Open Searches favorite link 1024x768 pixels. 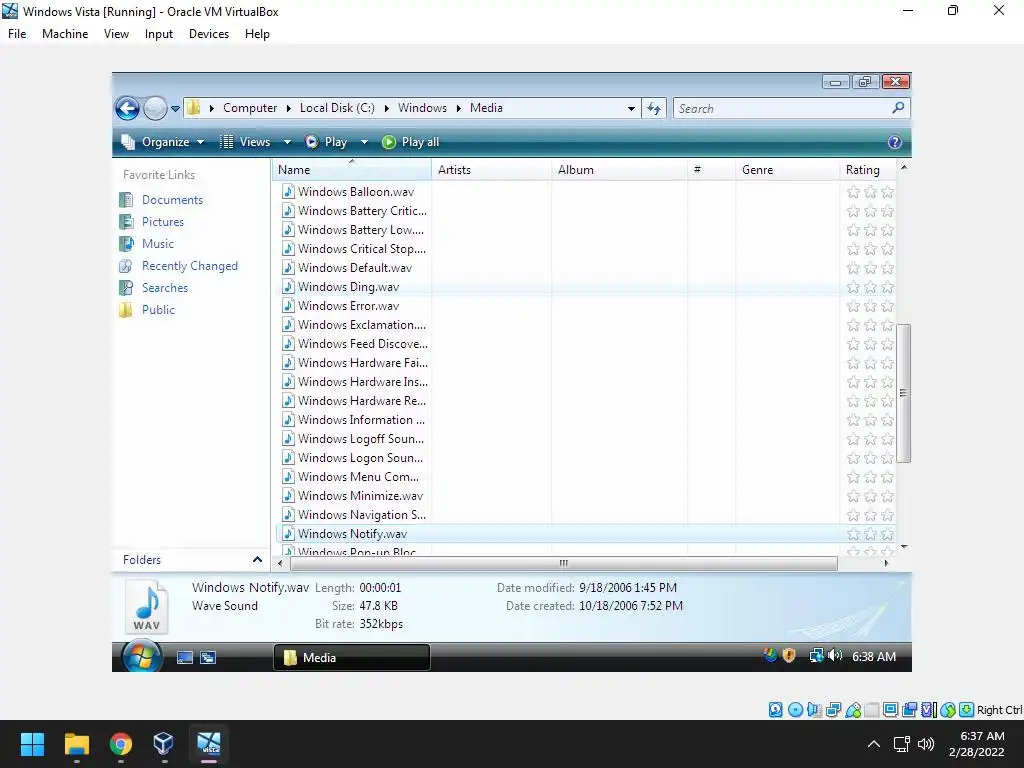165,288
